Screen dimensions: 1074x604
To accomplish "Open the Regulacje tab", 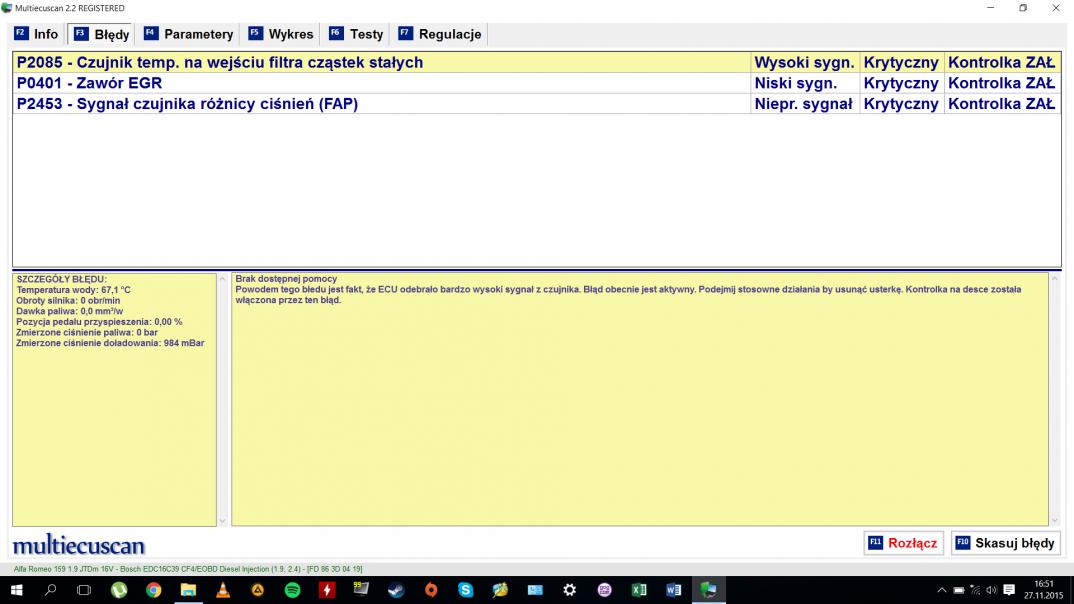I will 440,34.
